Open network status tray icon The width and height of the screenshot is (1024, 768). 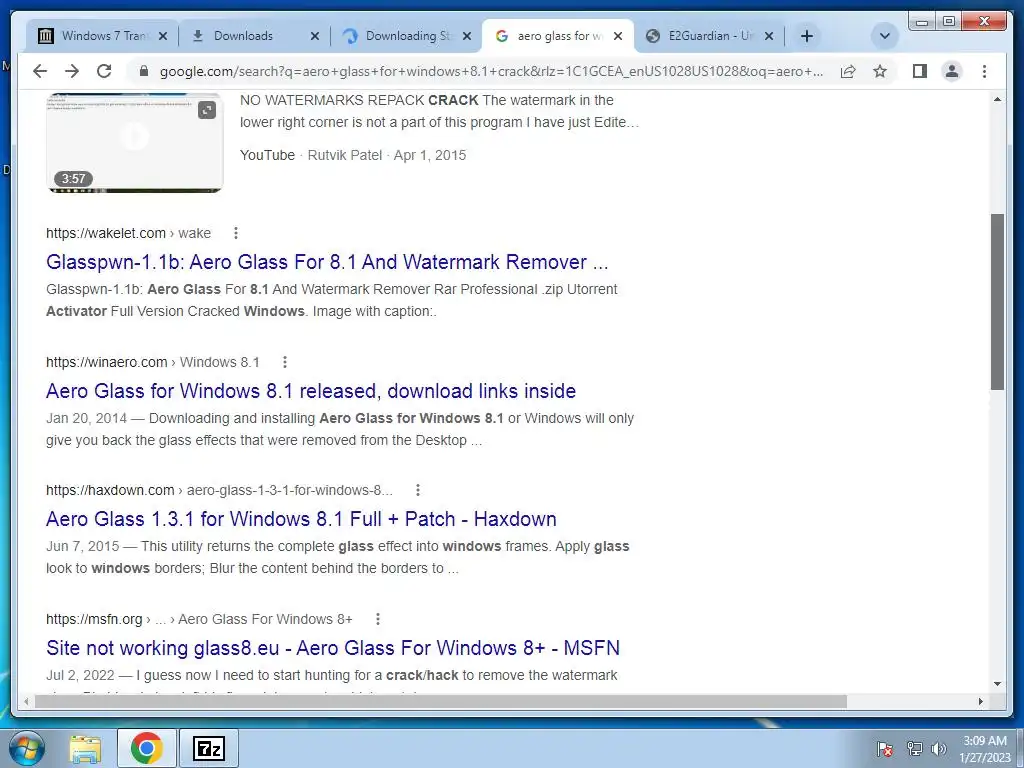(914, 749)
